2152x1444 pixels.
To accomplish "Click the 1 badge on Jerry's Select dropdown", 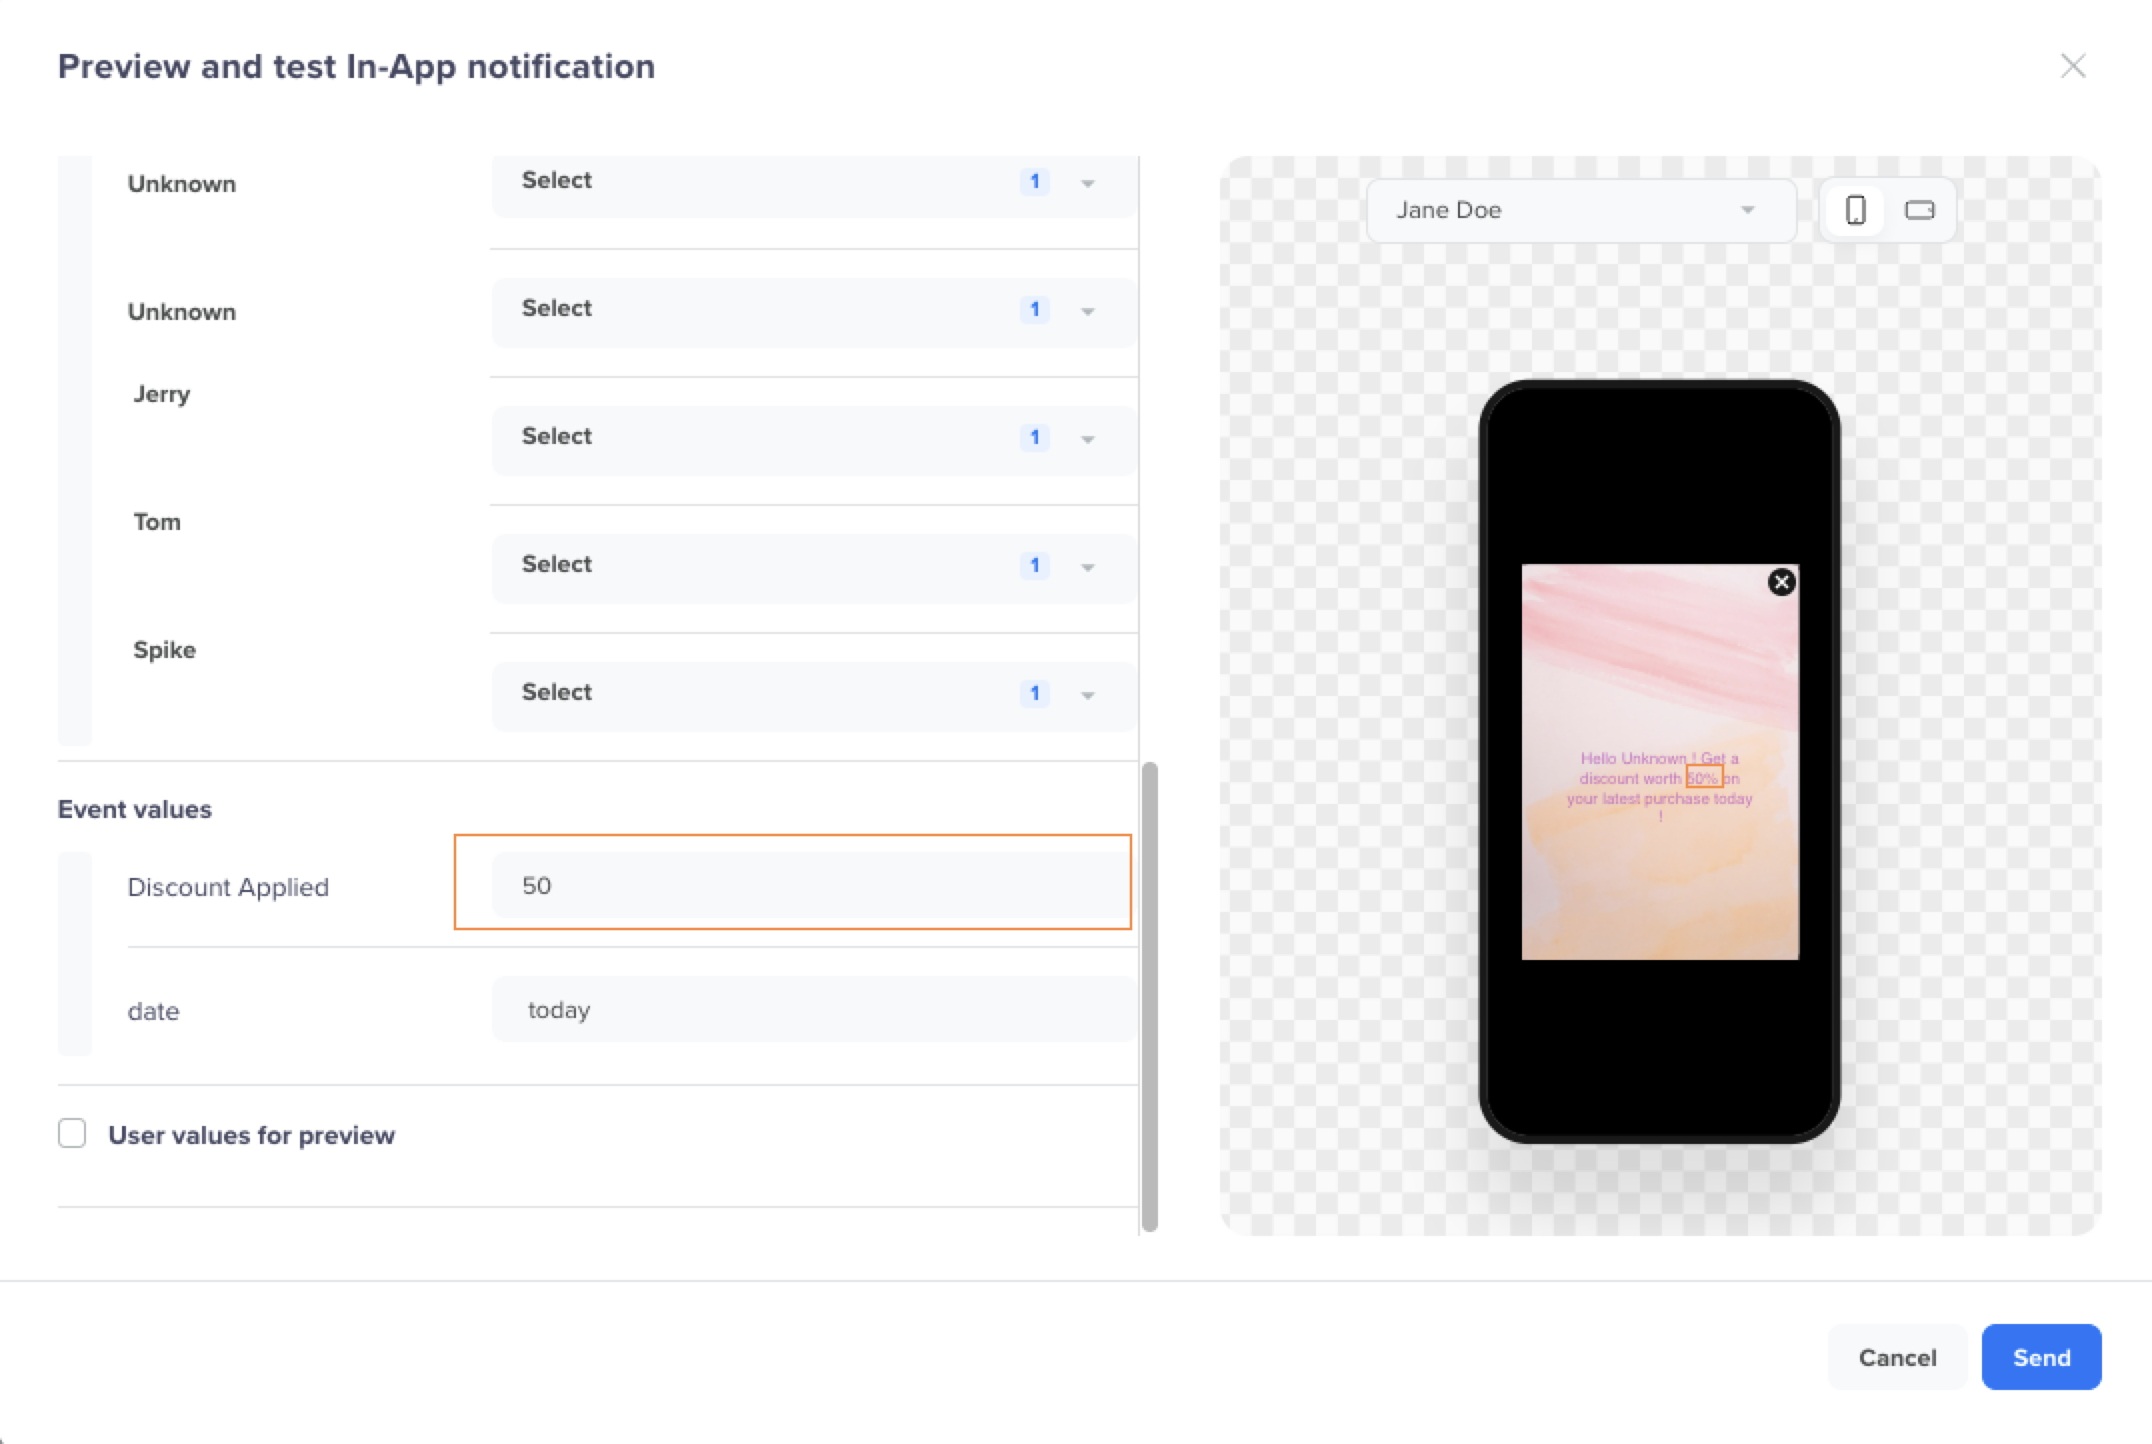I will (1035, 437).
